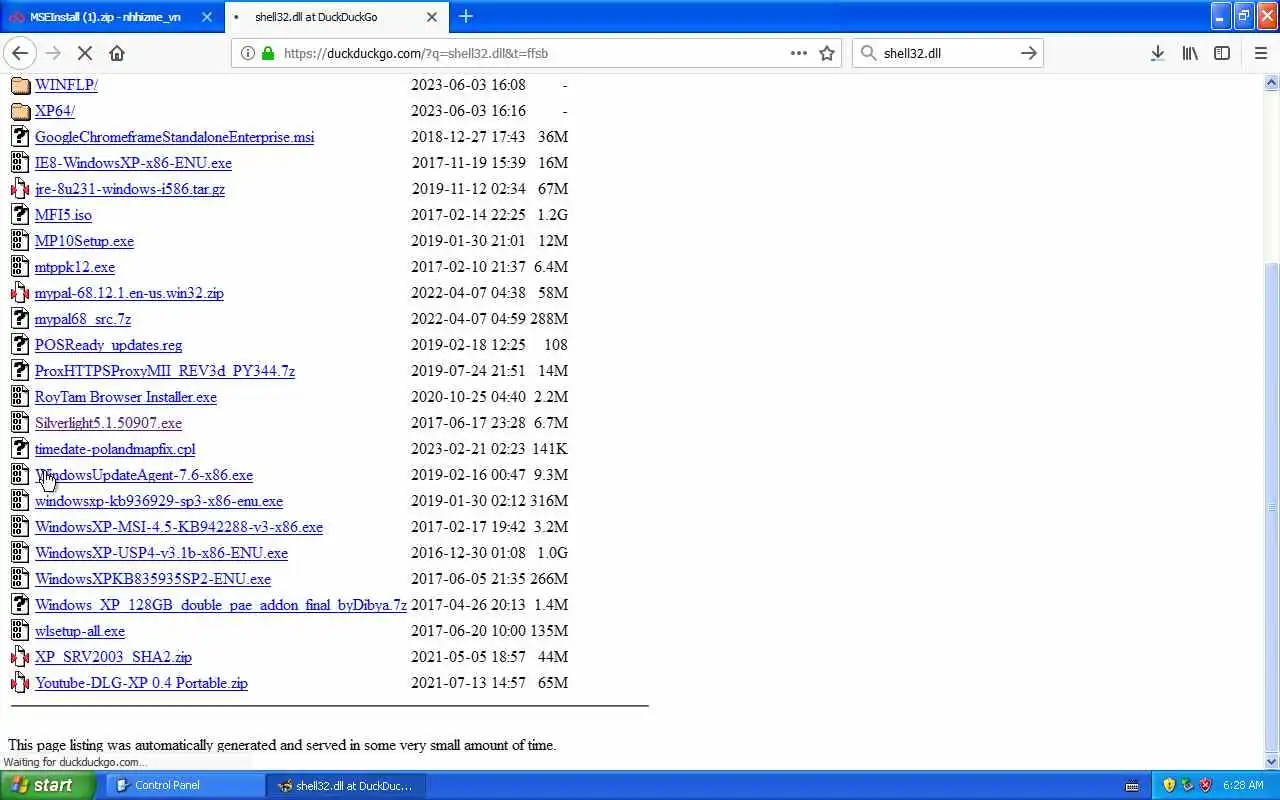Open page actions three-dot menu

coord(799,53)
